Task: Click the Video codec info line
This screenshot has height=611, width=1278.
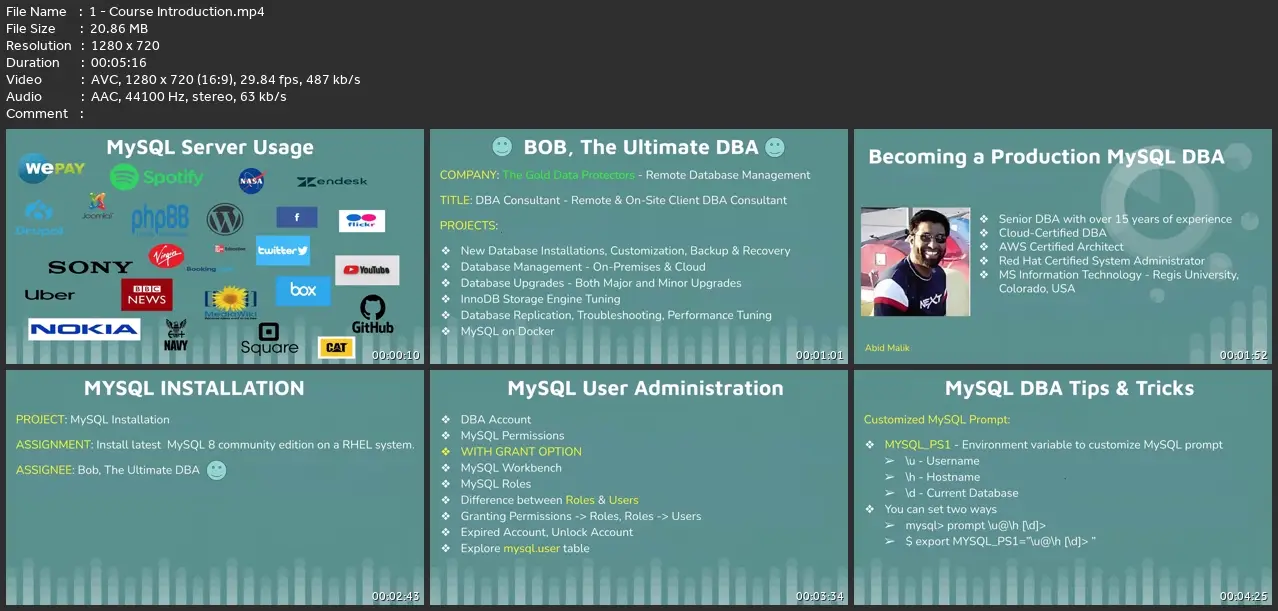Action: tap(183, 80)
